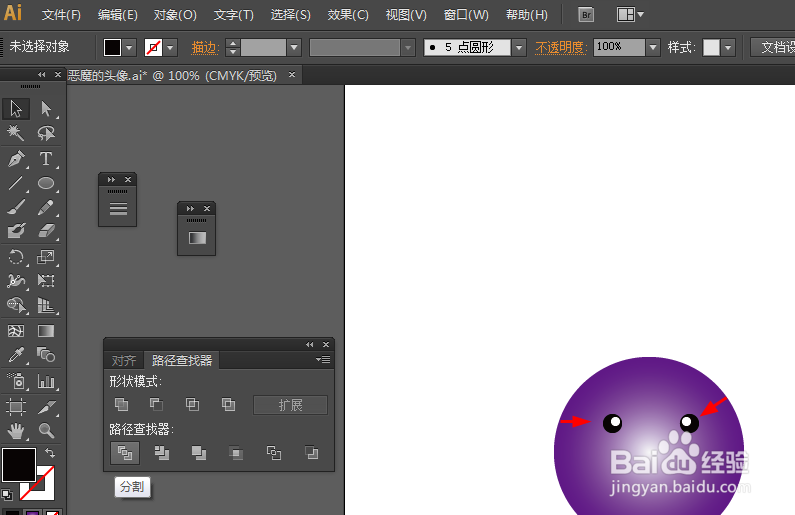Image resolution: width=795 pixels, height=515 pixels.
Task: Choose the Eyedropper tool
Action: point(16,355)
